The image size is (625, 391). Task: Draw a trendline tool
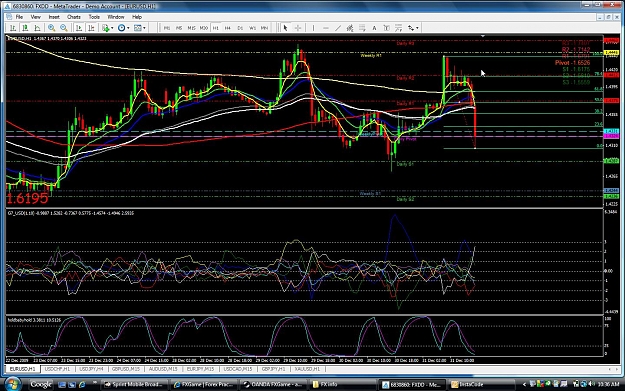pos(338,28)
